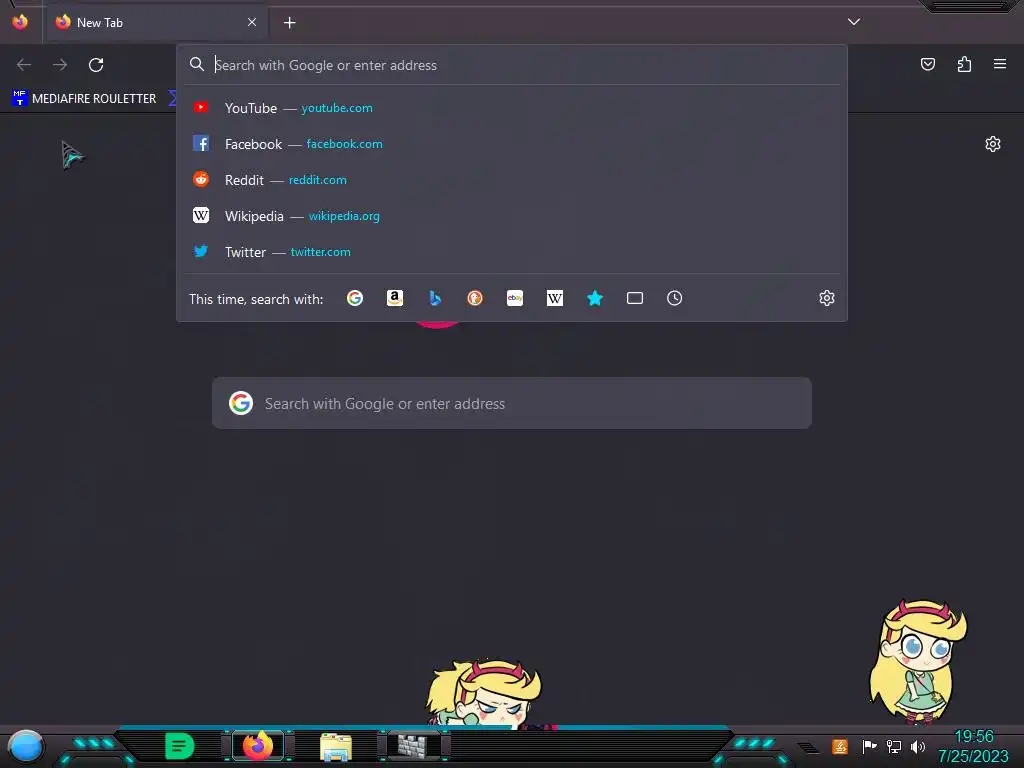This screenshot has height=768, width=1024.
Task: Open new tab page personalize gear
Action: [993, 144]
